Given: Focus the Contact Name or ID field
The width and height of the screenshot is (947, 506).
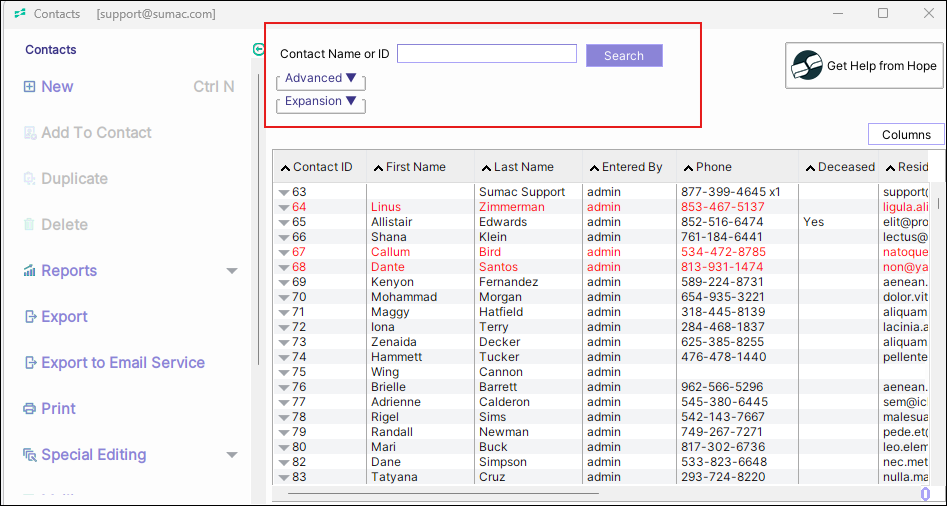Looking at the screenshot, I should tap(486, 54).
